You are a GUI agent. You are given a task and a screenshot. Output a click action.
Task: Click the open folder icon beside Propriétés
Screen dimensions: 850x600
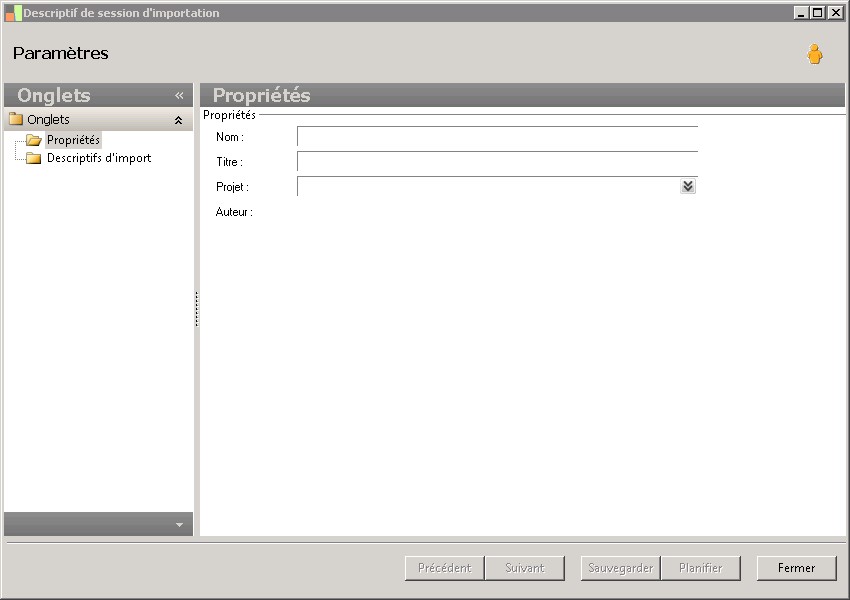34,140
